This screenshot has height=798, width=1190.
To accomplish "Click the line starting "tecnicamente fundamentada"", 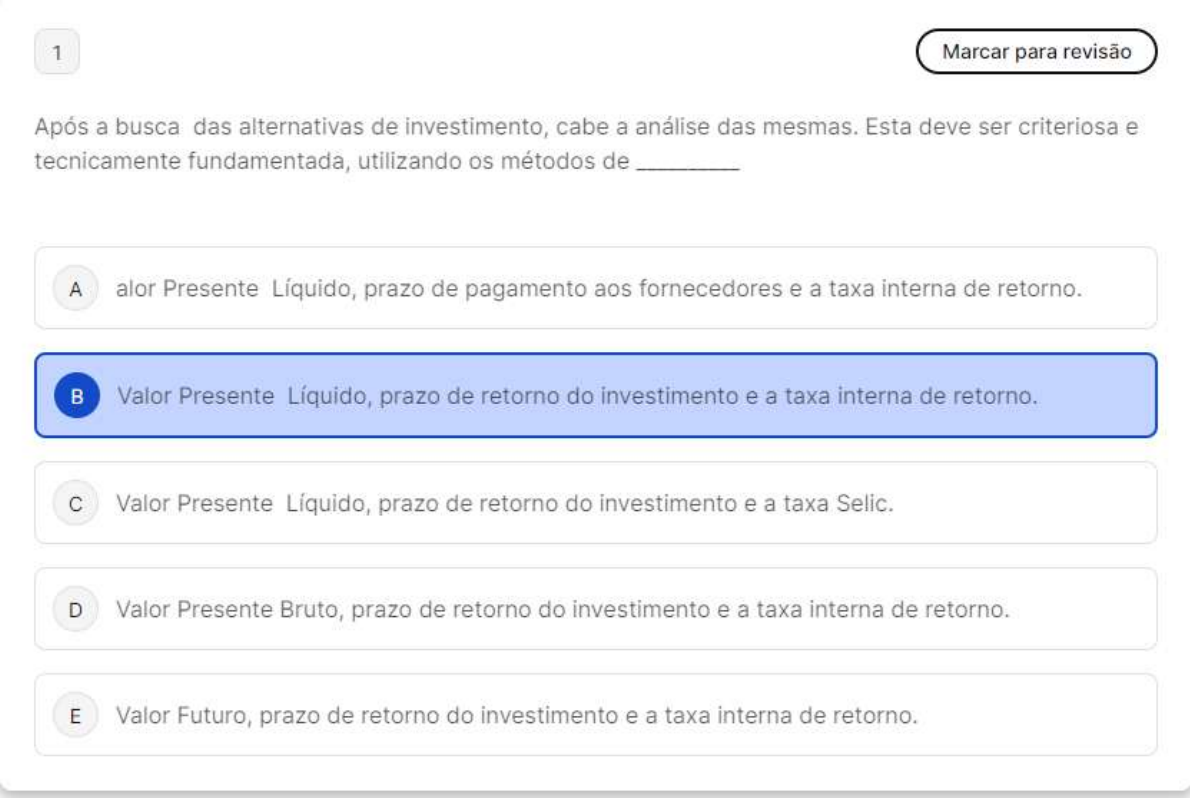I will pyautogui.click(x=330, y=160).
